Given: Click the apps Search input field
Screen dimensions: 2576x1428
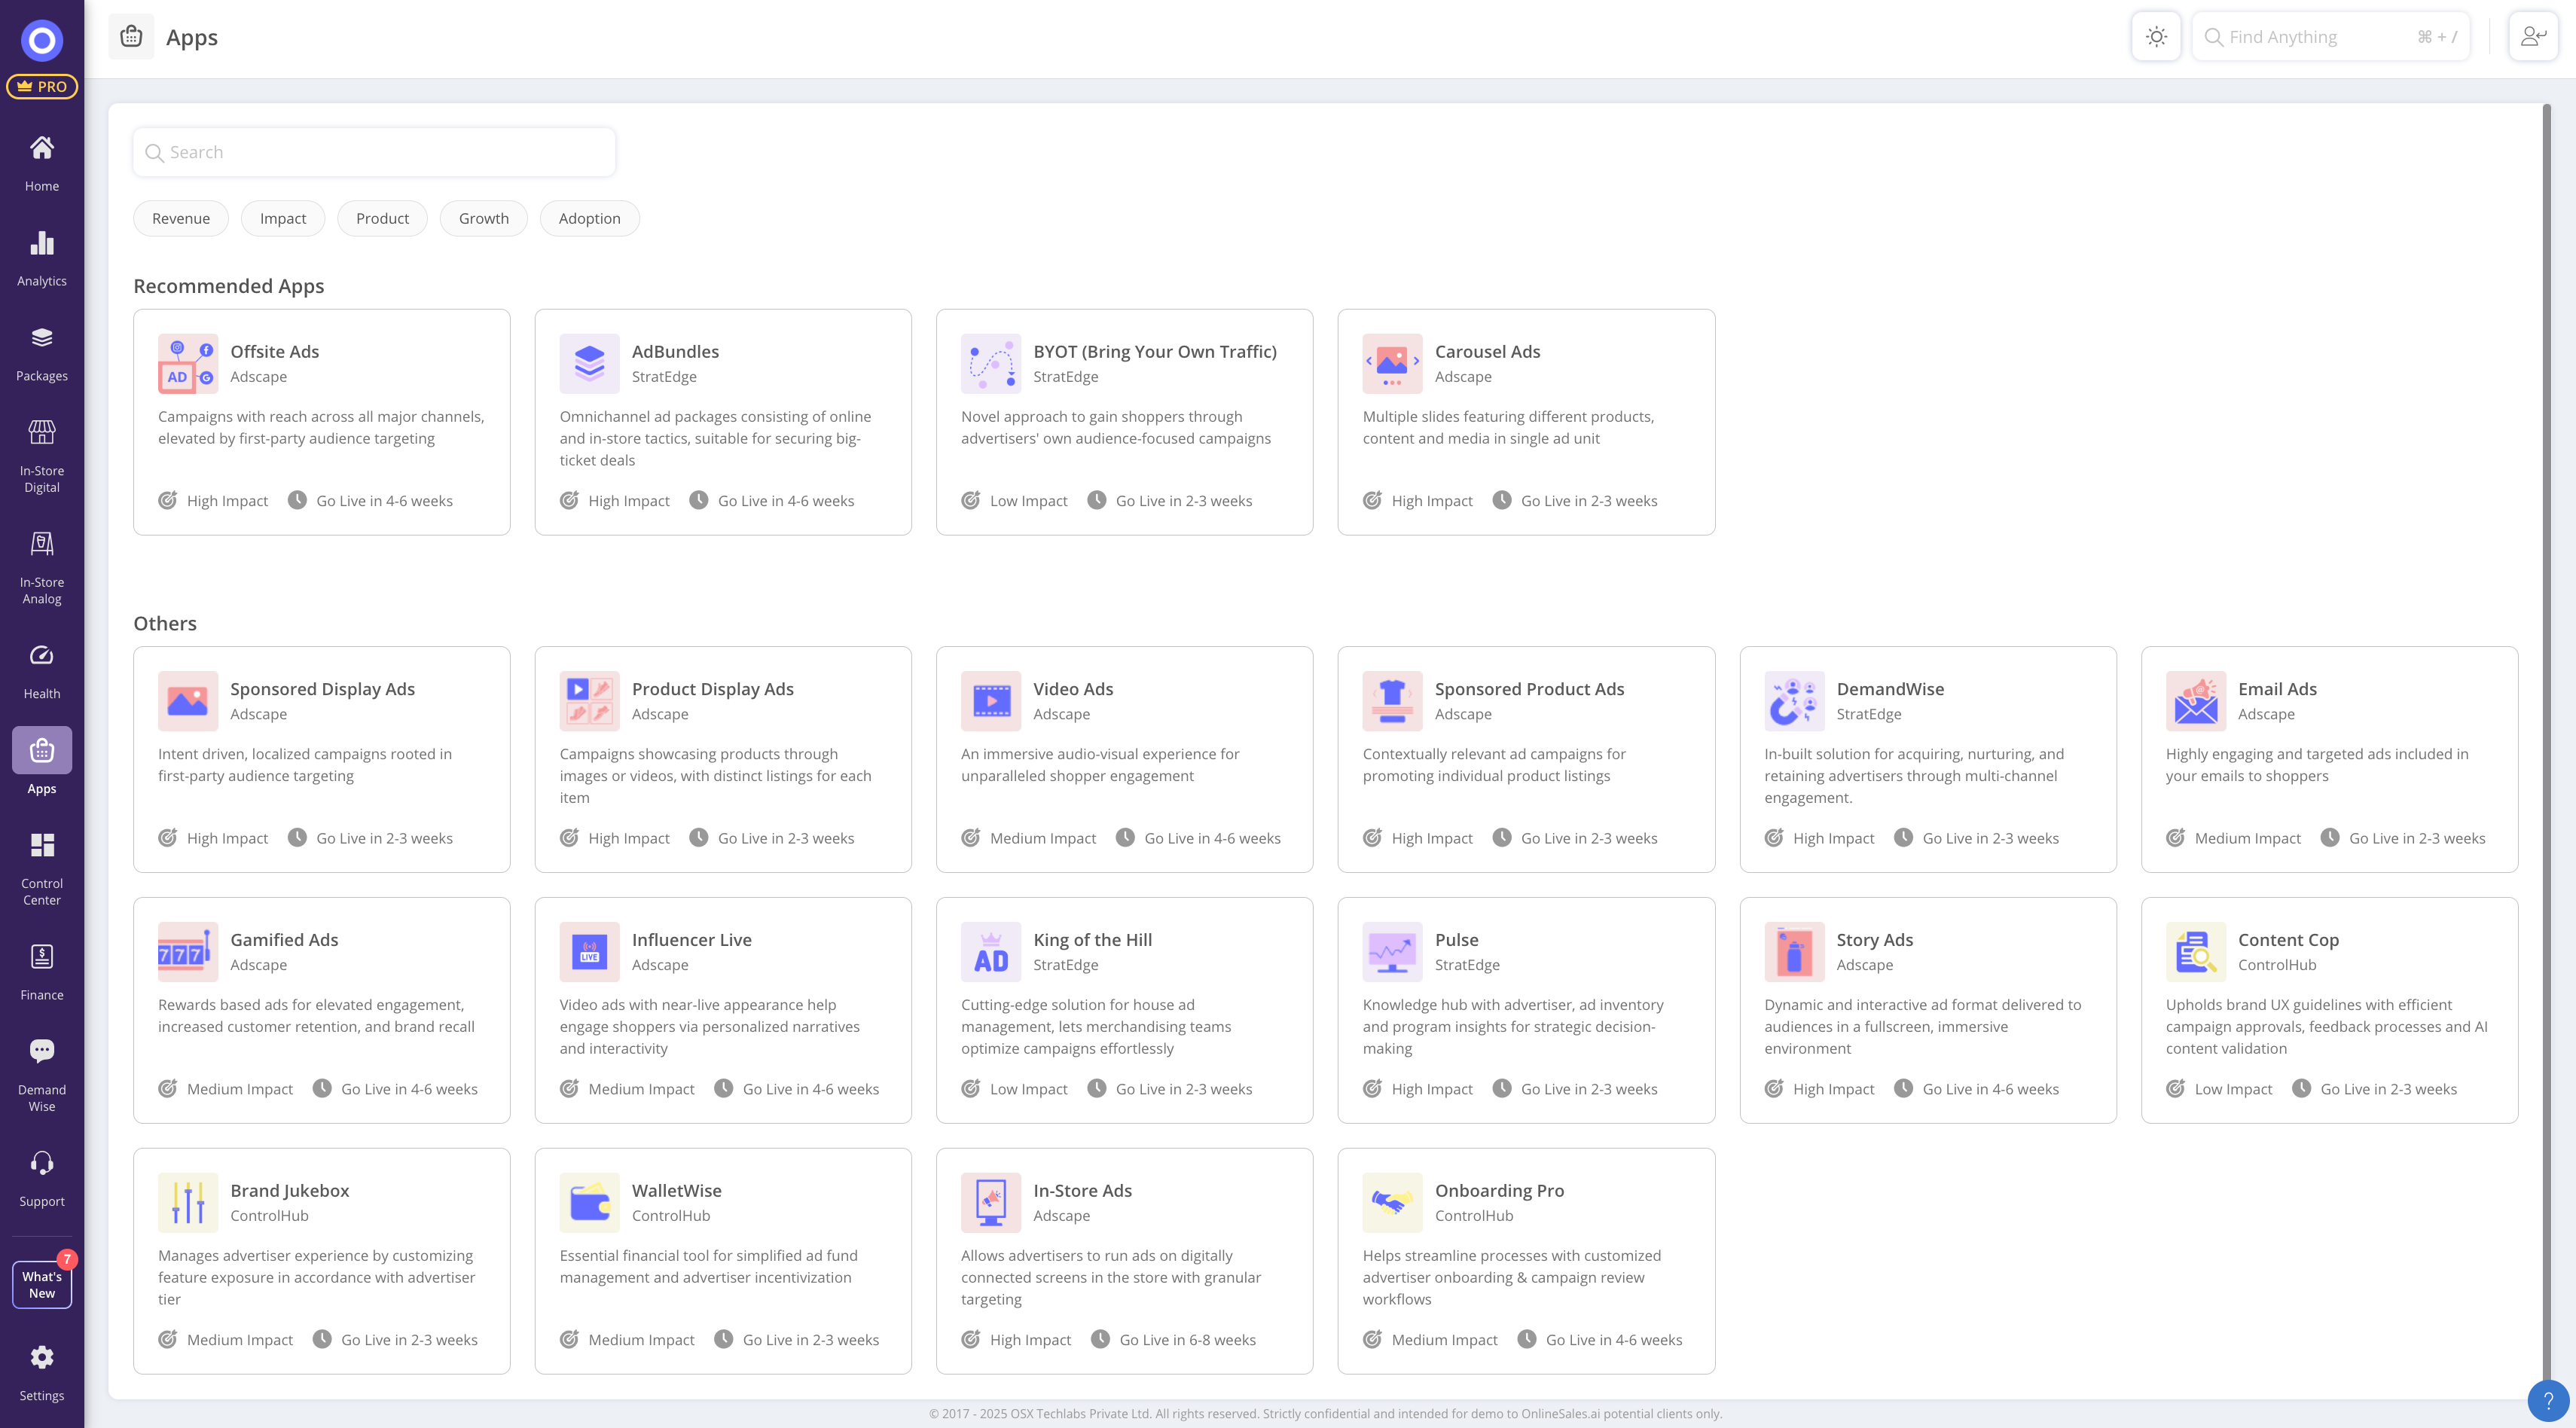Looking at the screenshot, I should 374,152.
